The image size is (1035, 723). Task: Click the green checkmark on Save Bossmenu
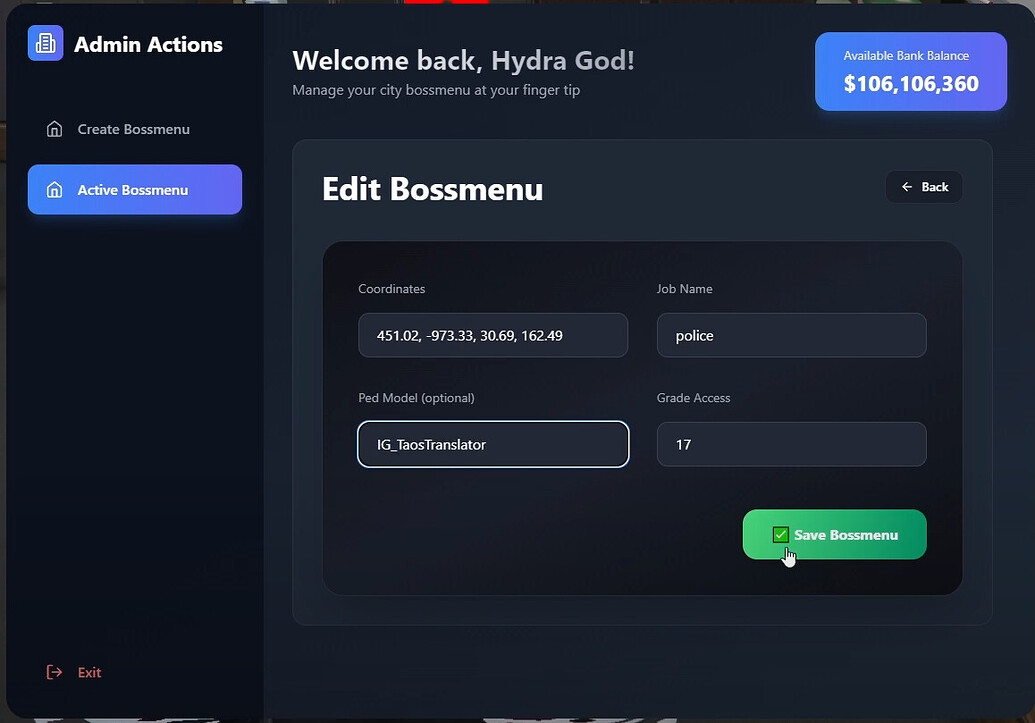780,534
